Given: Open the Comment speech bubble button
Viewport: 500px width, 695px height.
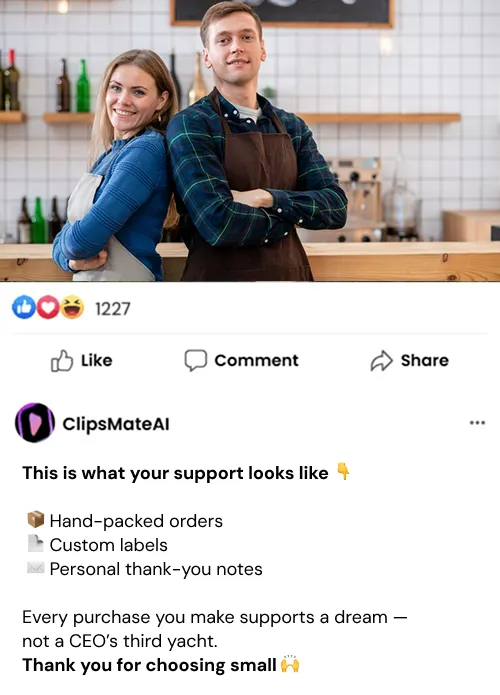Looking at the screenshot, I should (x=242, y=361).
